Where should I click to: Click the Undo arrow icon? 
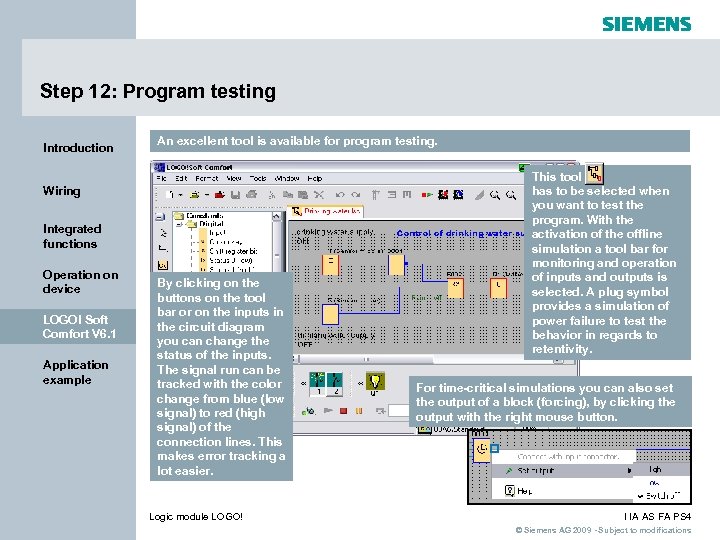pyautogui.click(x=340, y=195)
